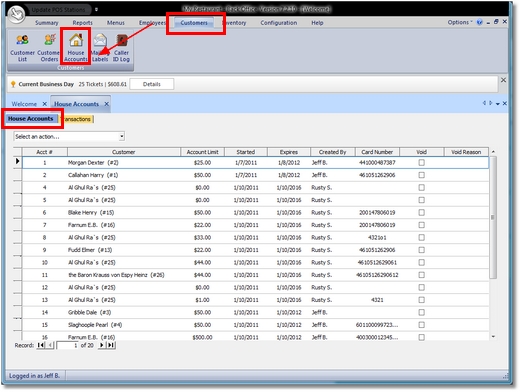Screen dimensions: 520x392
Task: Sort by the Account Limit column header
Action: point(202,152)
